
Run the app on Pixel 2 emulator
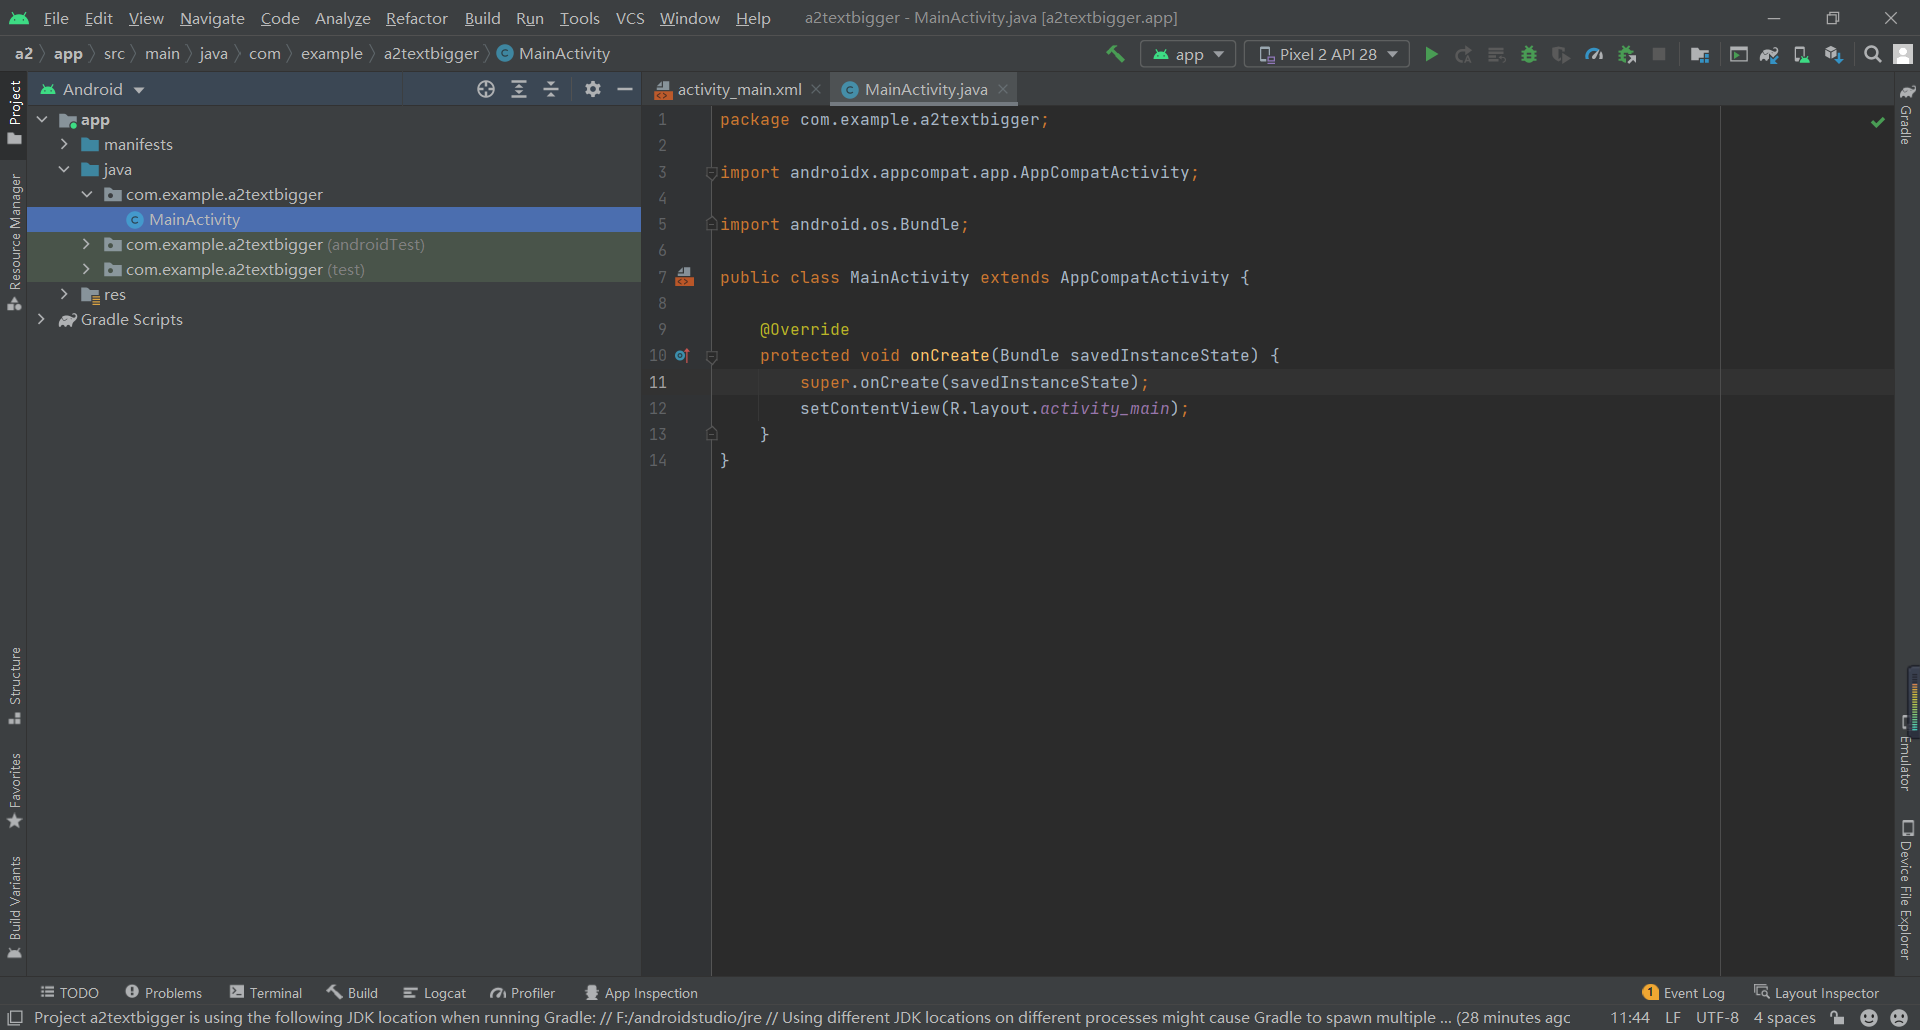(1431, 54)
